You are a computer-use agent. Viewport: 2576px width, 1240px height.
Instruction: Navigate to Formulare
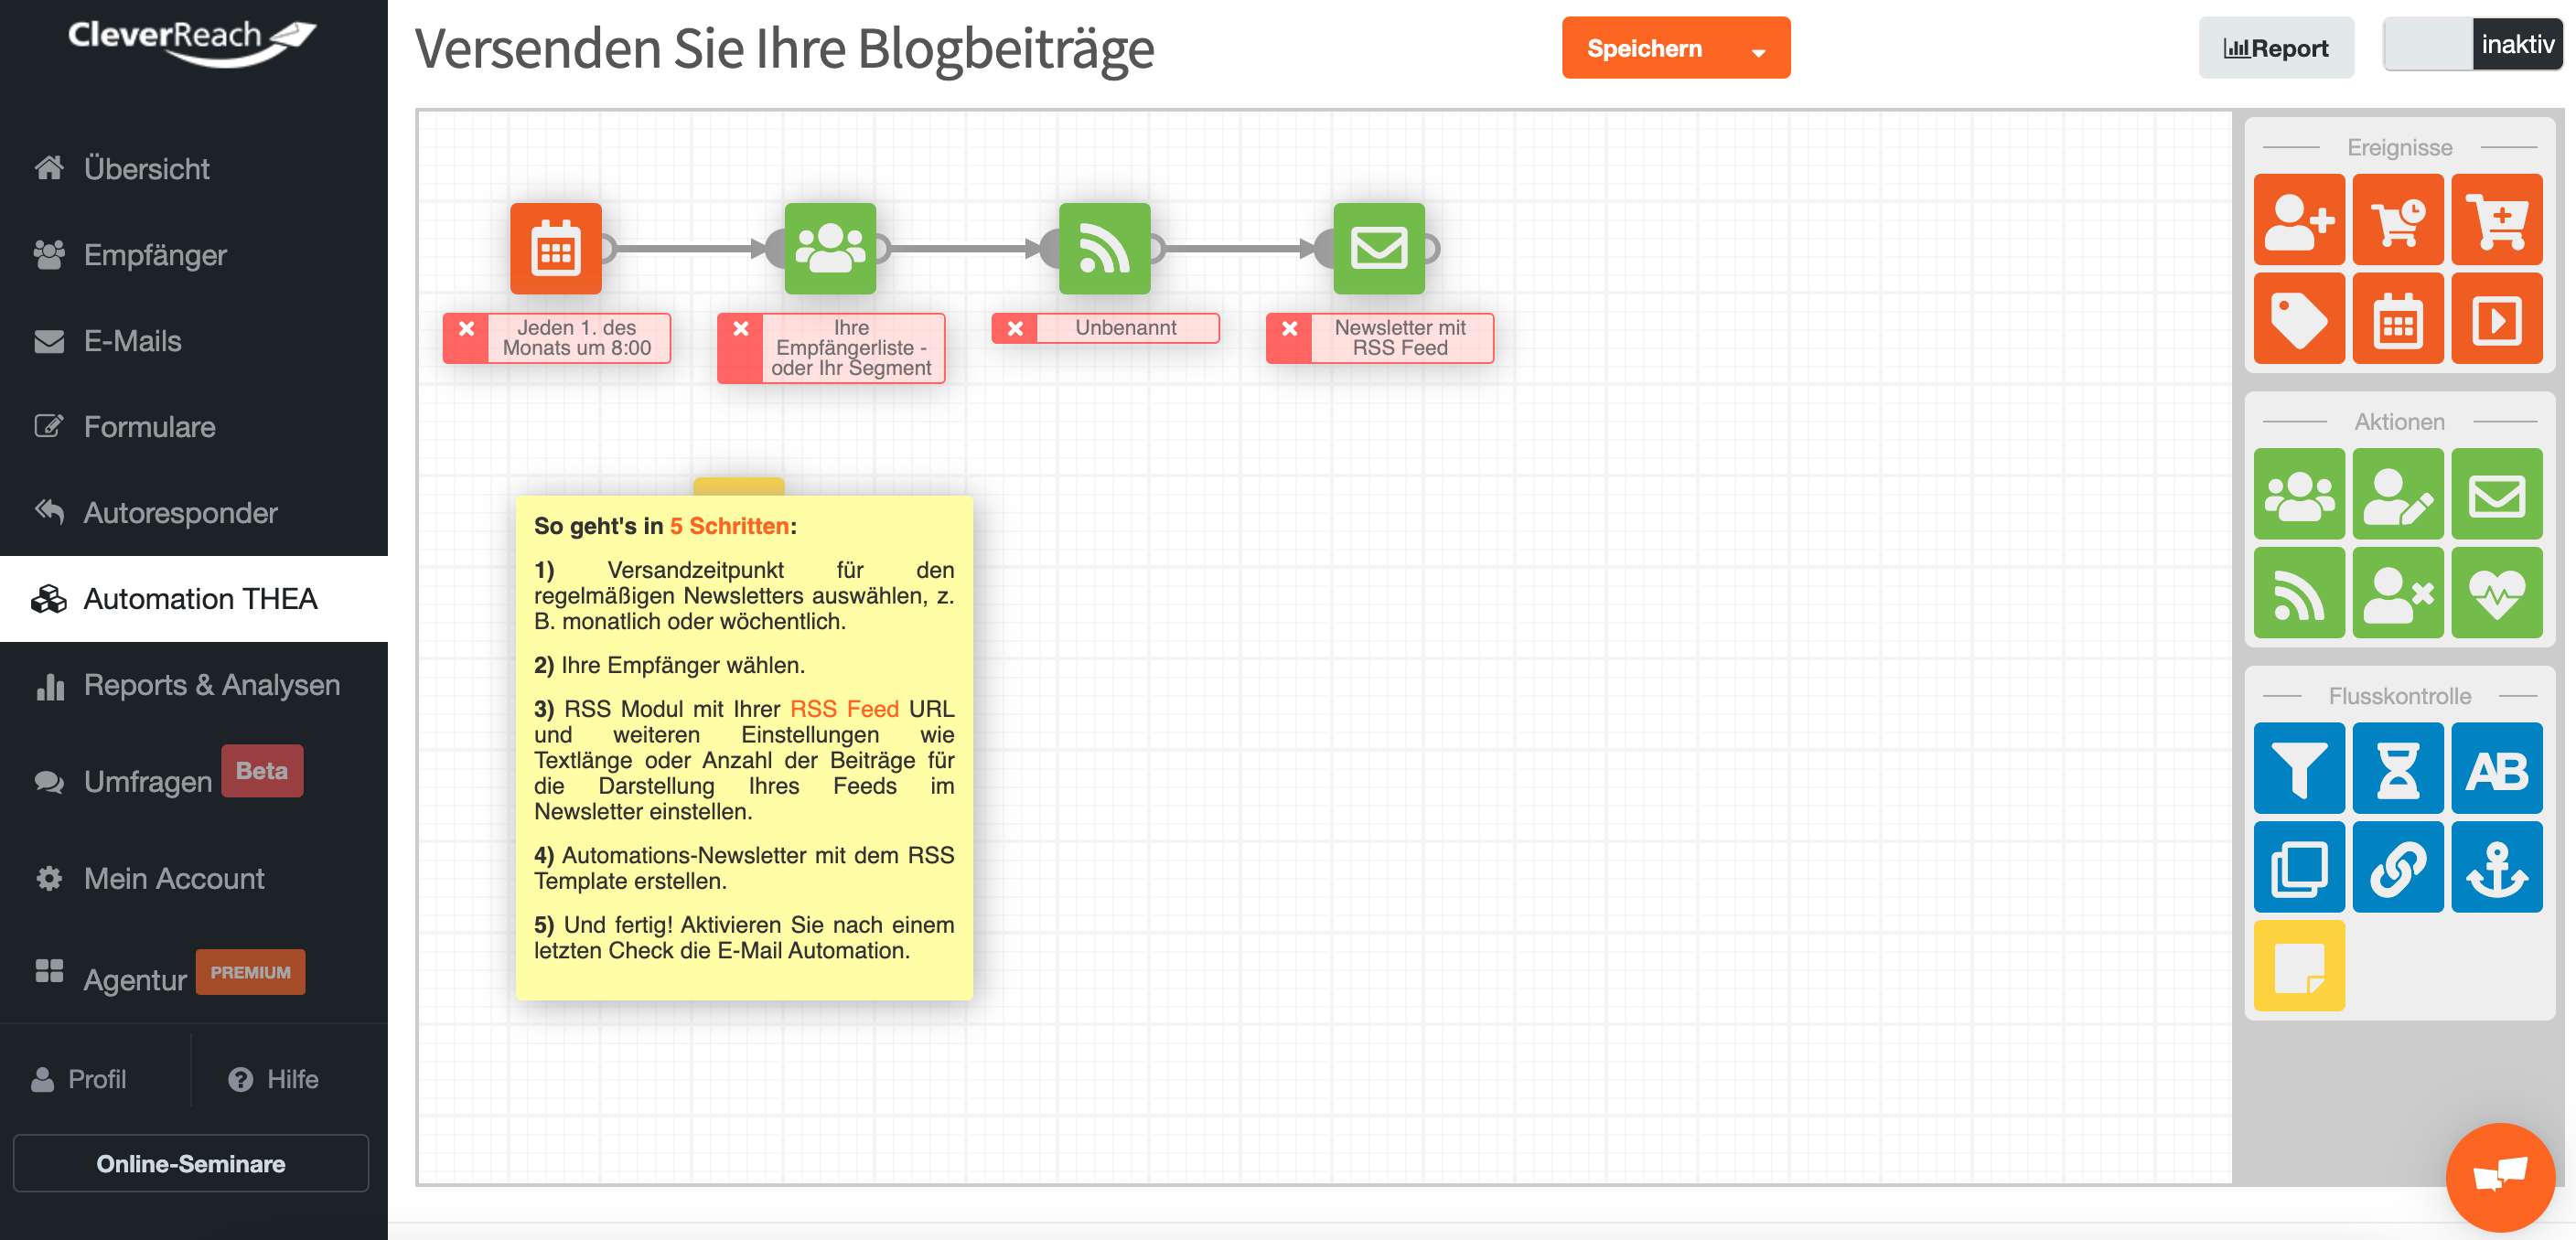194,426
